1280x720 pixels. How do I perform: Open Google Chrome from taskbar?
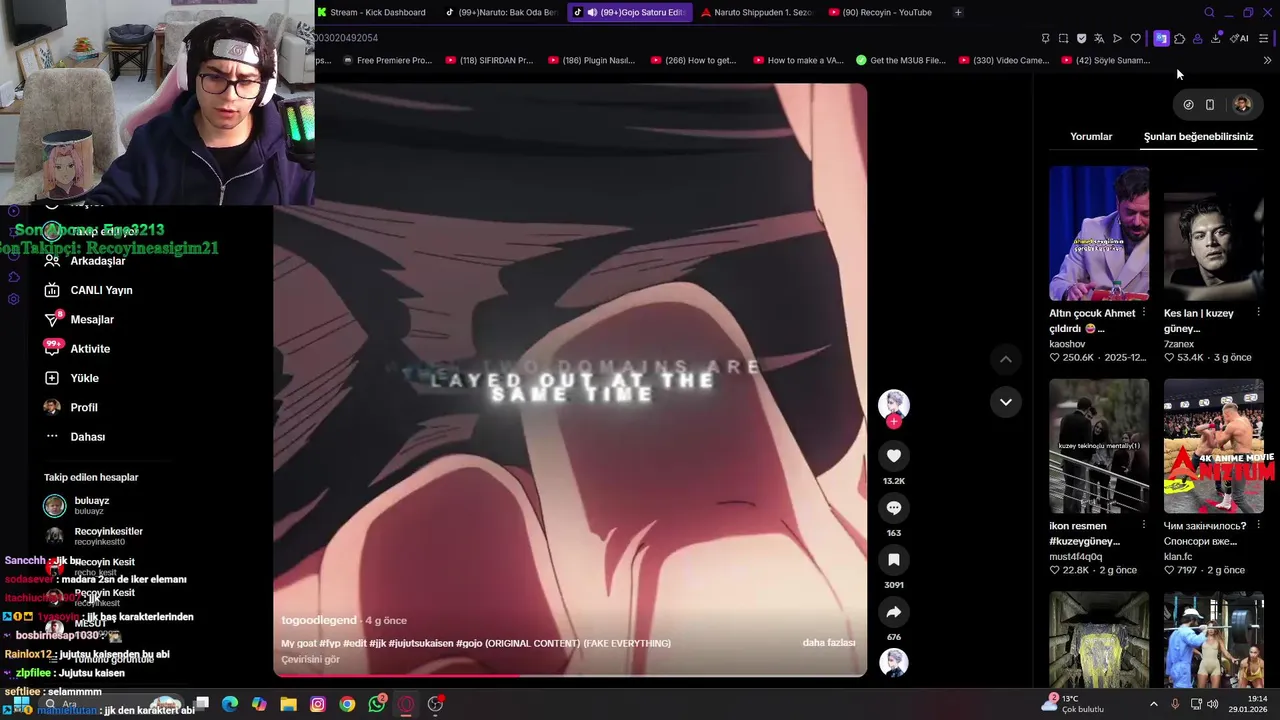[347, 704]
